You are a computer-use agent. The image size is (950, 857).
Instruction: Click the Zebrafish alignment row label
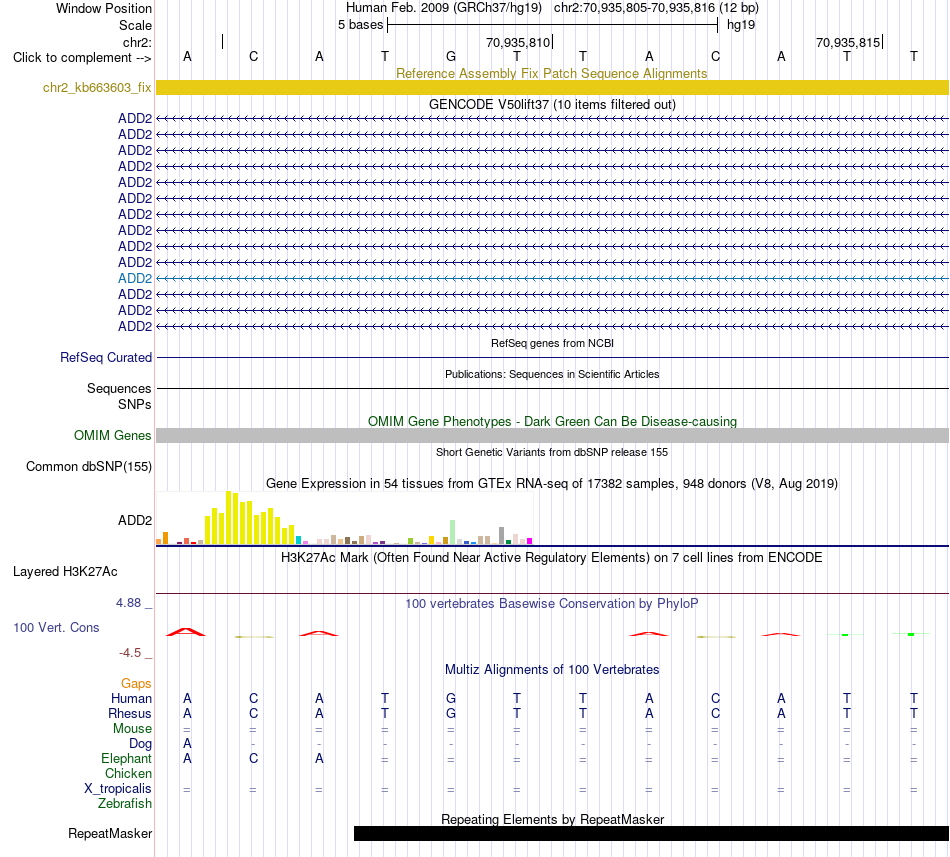coord(124,803)
